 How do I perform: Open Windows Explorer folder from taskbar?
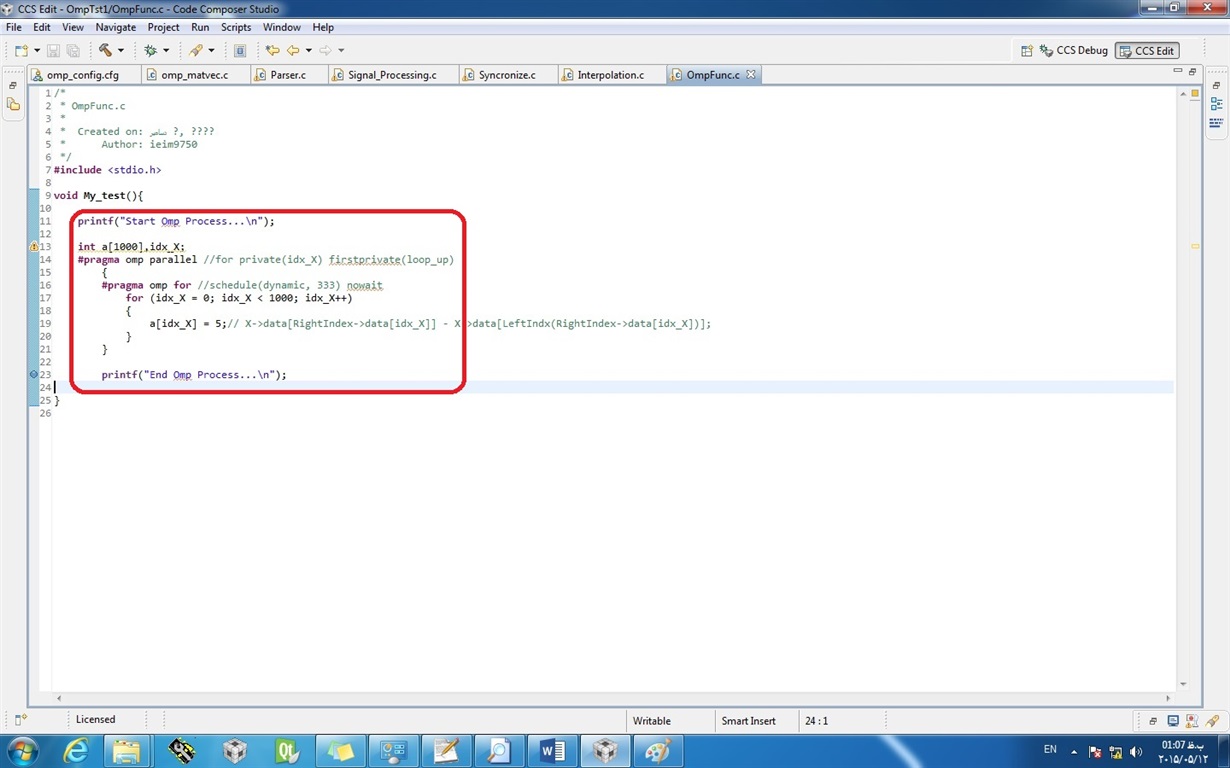click(x=127, y=750)
